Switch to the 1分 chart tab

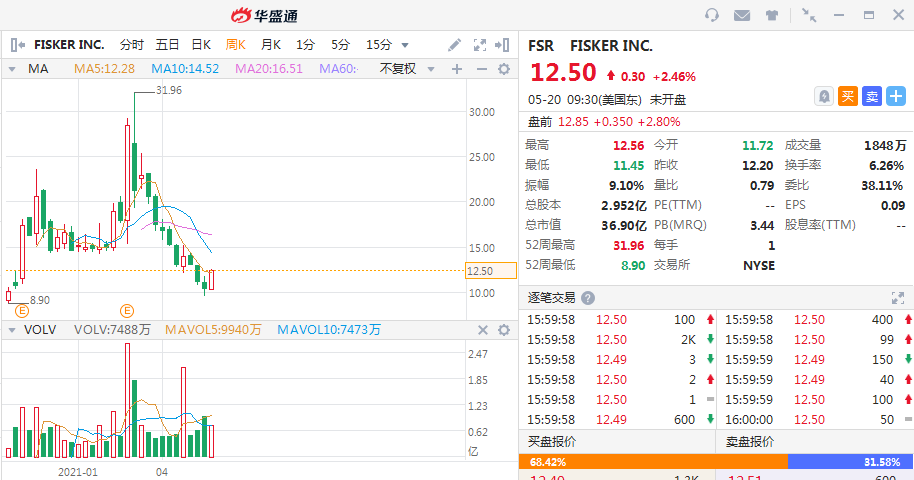pyautogui.click(x=305, y=45)
